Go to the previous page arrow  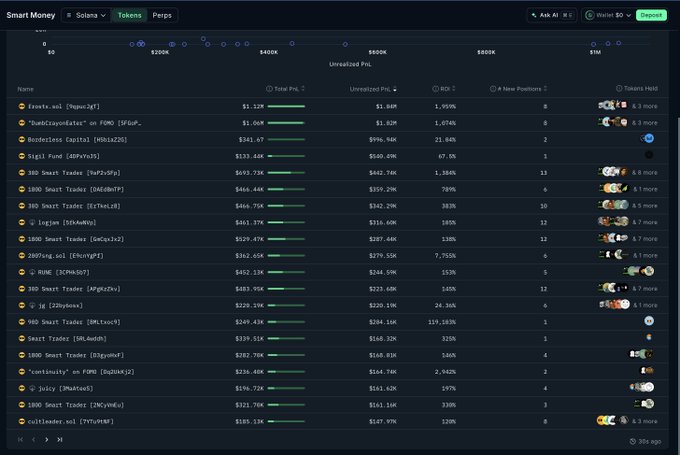pyautogui.click(x=33, y=439)
